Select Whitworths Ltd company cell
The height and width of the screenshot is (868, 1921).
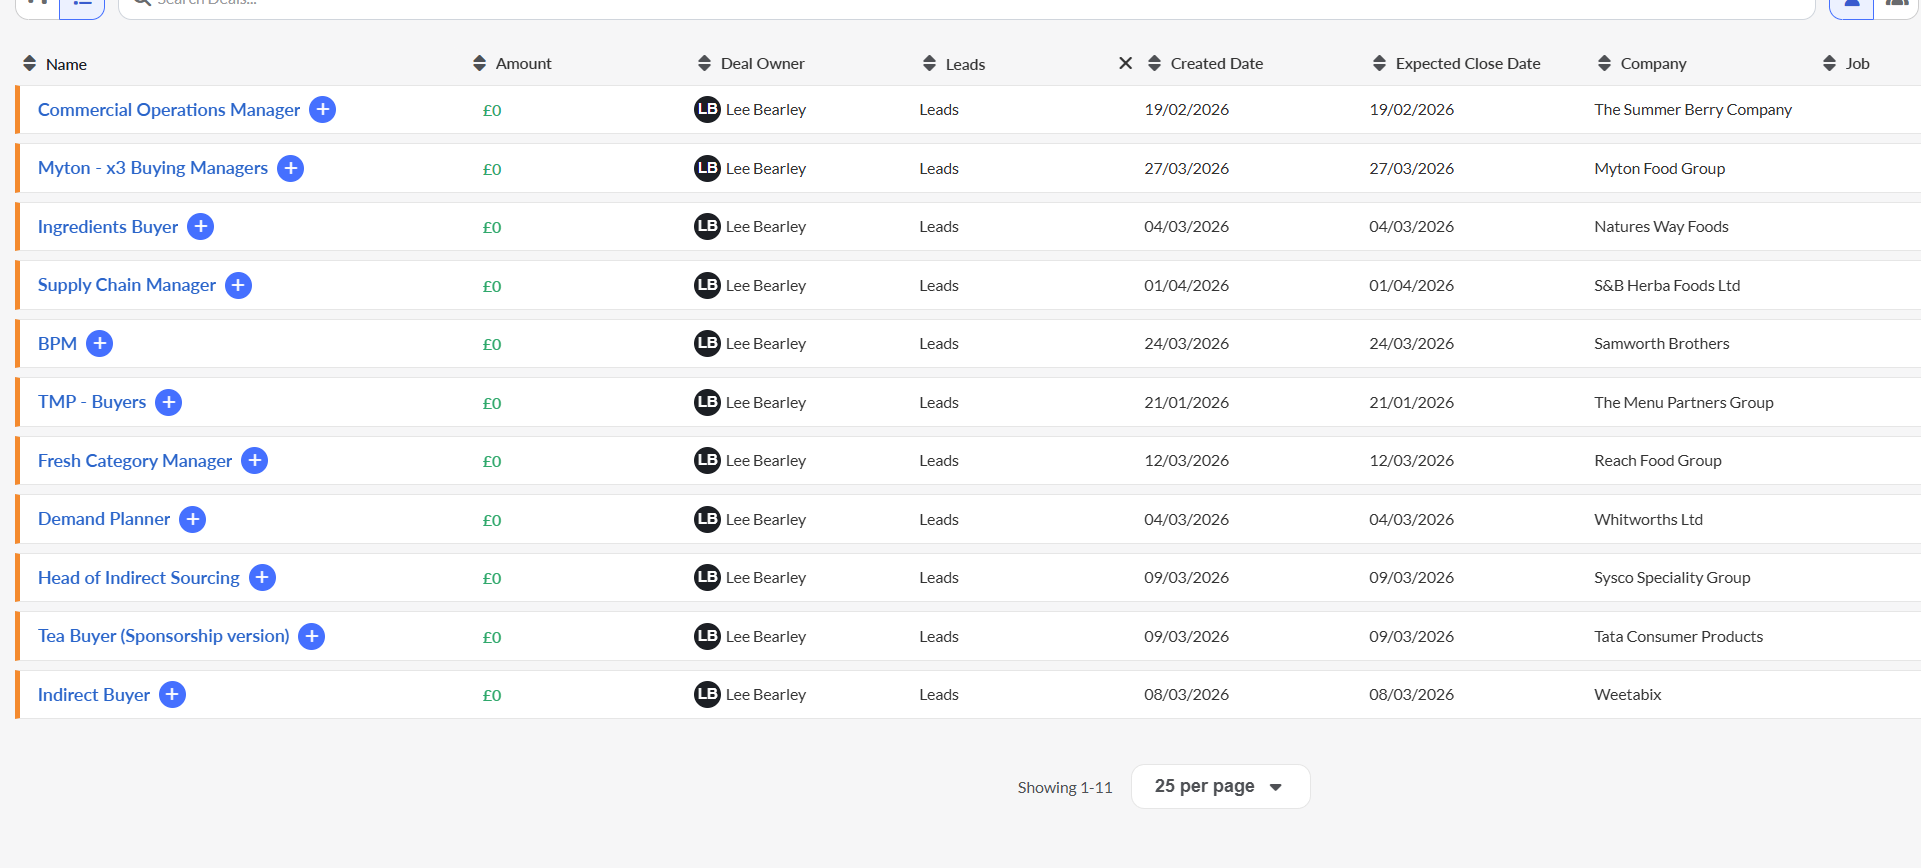click(1649, 520)
